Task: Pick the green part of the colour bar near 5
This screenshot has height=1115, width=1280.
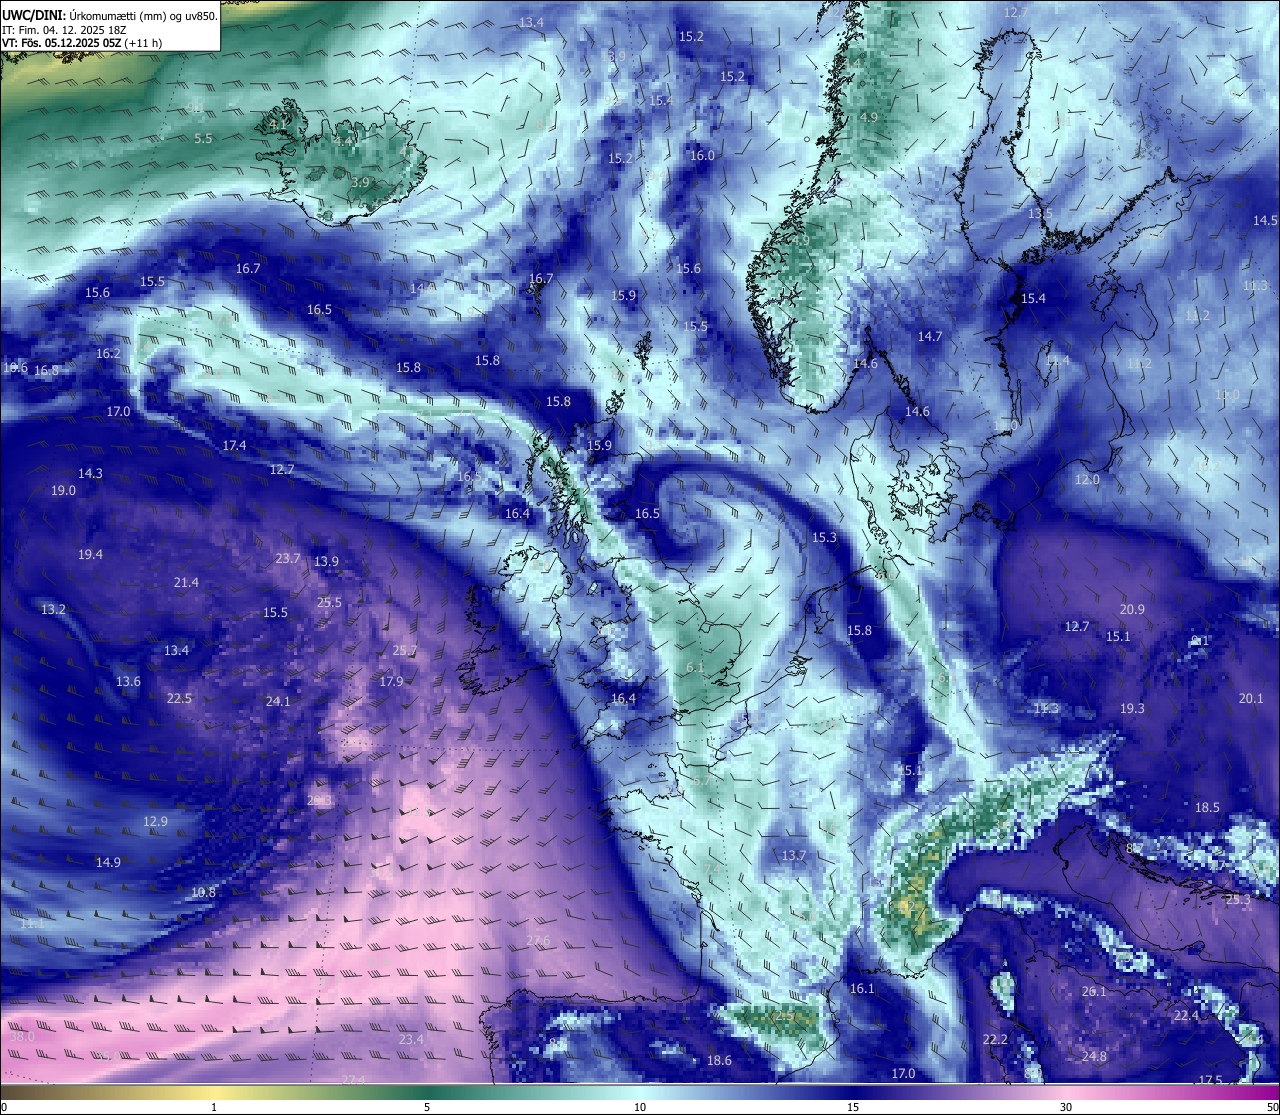Action: click(x=427, y=1092)
